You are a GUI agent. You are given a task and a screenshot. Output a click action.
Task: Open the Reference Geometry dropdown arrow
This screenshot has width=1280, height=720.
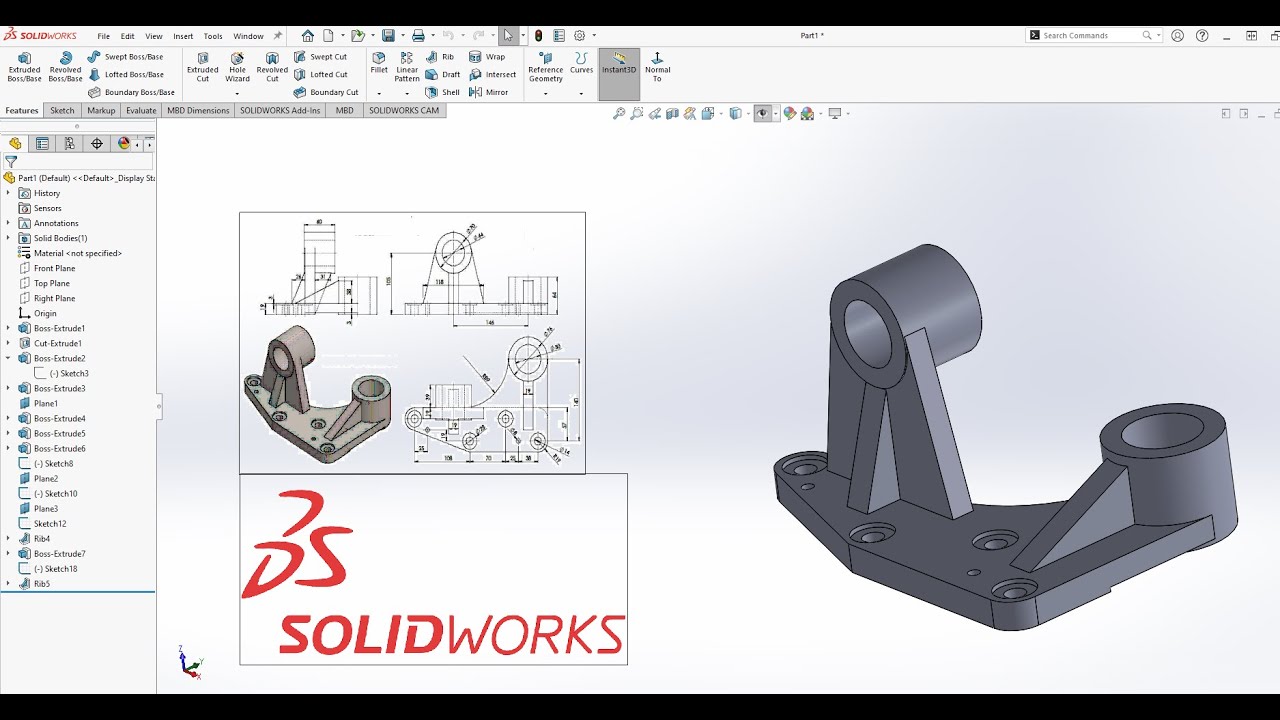[546, 93]
